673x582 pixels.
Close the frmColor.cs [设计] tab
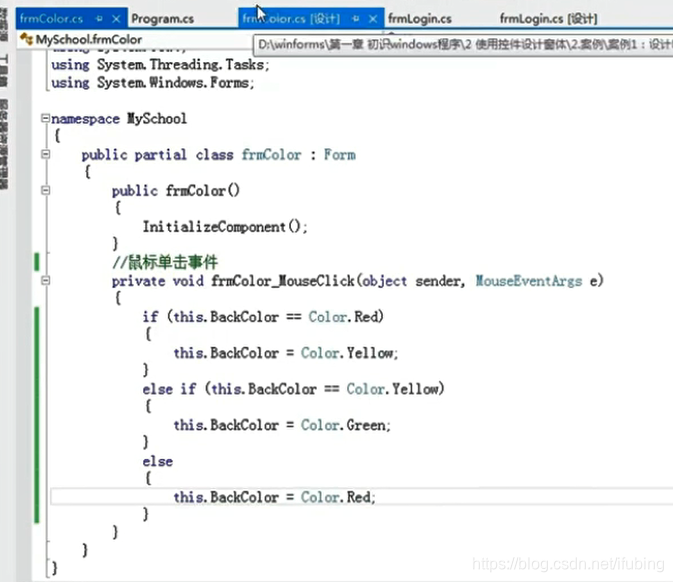[x=373, y=19]
